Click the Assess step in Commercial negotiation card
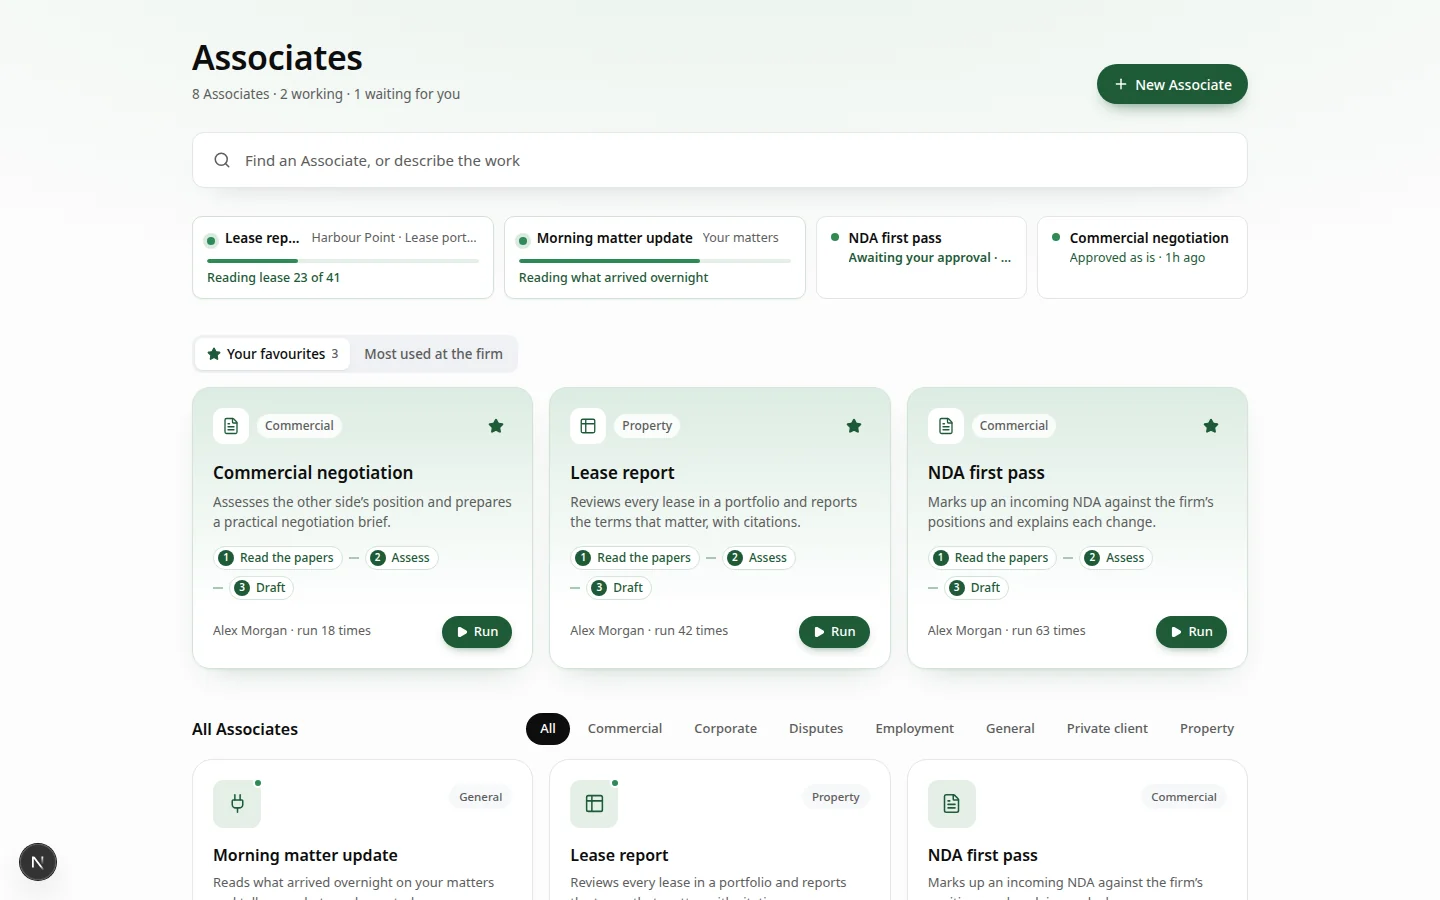This screenshot has height=900, width=1440. [x=401, y=558]
